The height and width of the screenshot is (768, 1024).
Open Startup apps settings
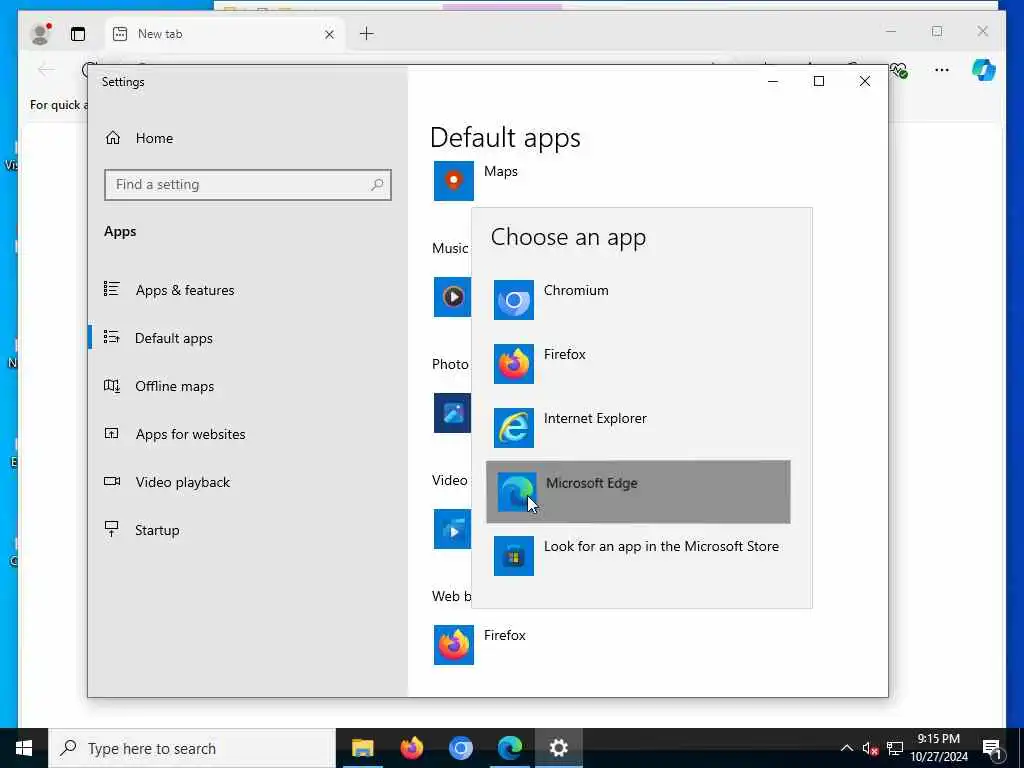point(248,530)
